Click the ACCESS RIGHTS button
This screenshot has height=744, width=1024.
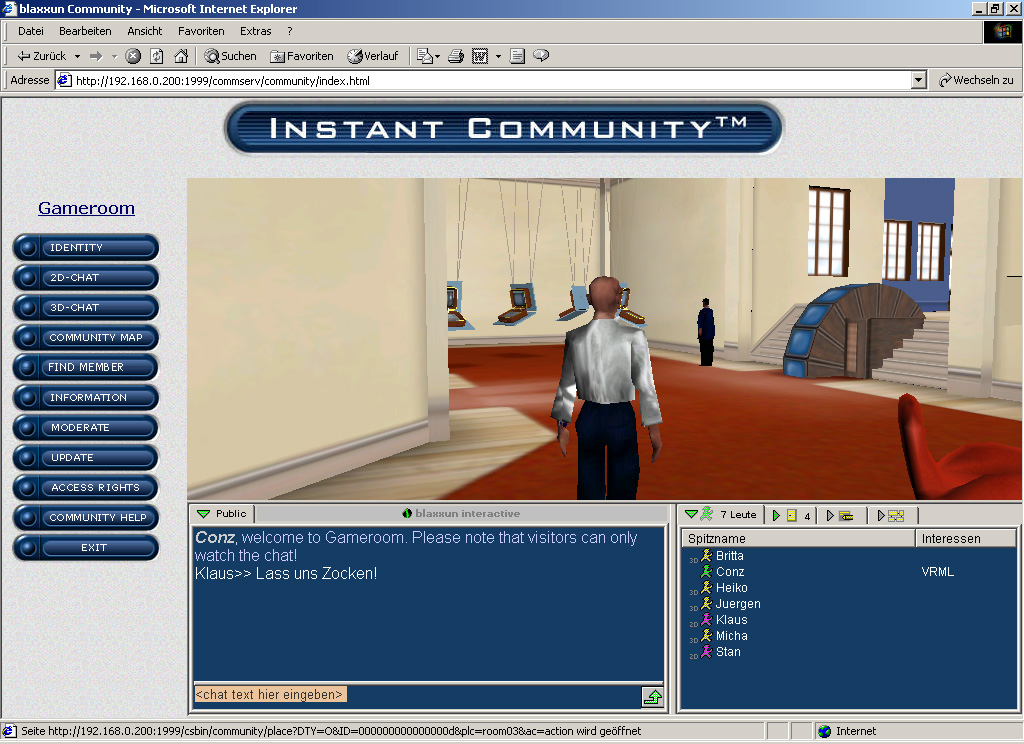coord(86,487)
